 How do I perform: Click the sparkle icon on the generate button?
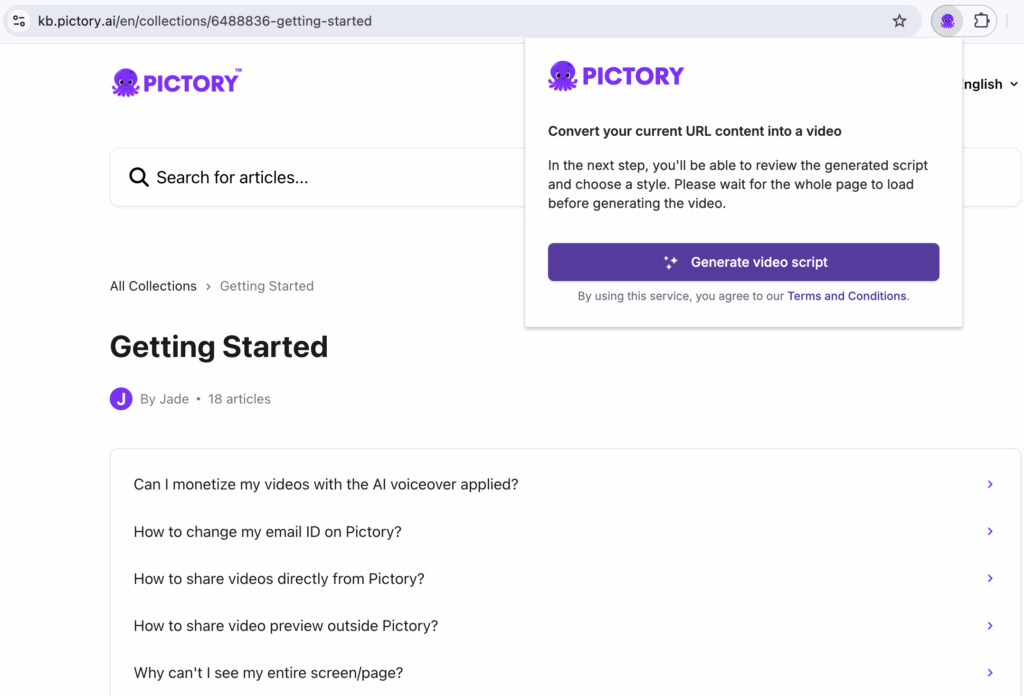point(670,261)
